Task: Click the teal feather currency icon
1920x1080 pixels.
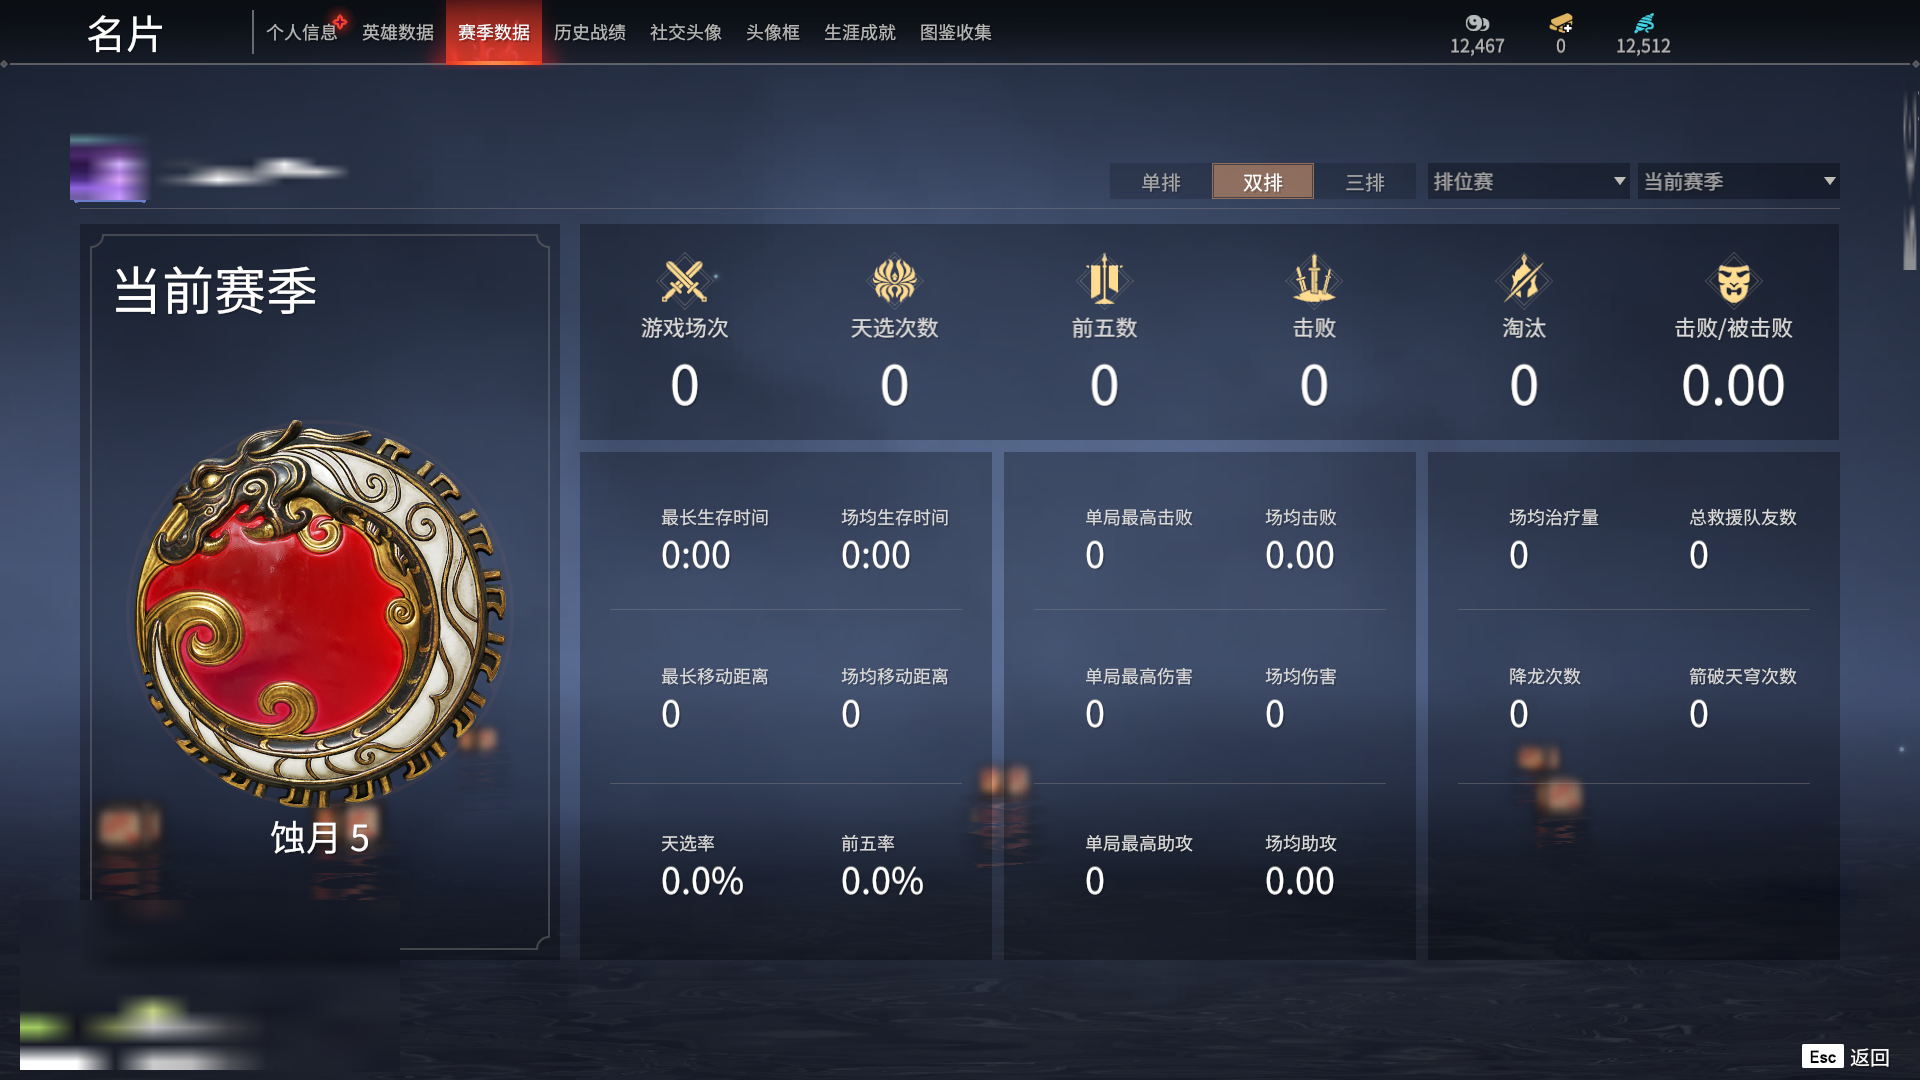Action: 1644,23
